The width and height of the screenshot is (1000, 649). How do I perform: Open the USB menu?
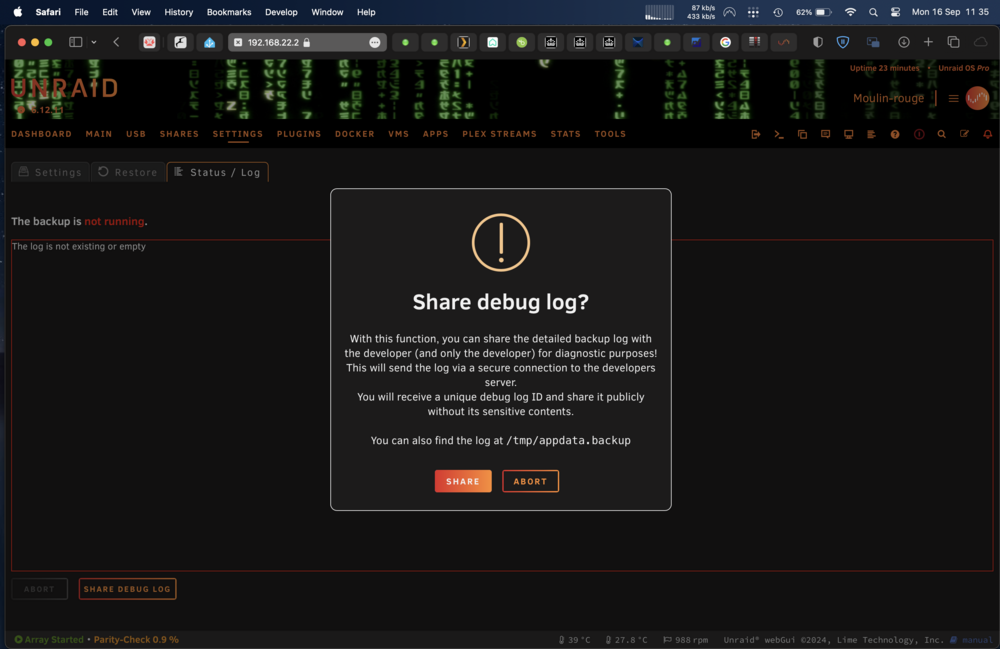coord(136,134)
